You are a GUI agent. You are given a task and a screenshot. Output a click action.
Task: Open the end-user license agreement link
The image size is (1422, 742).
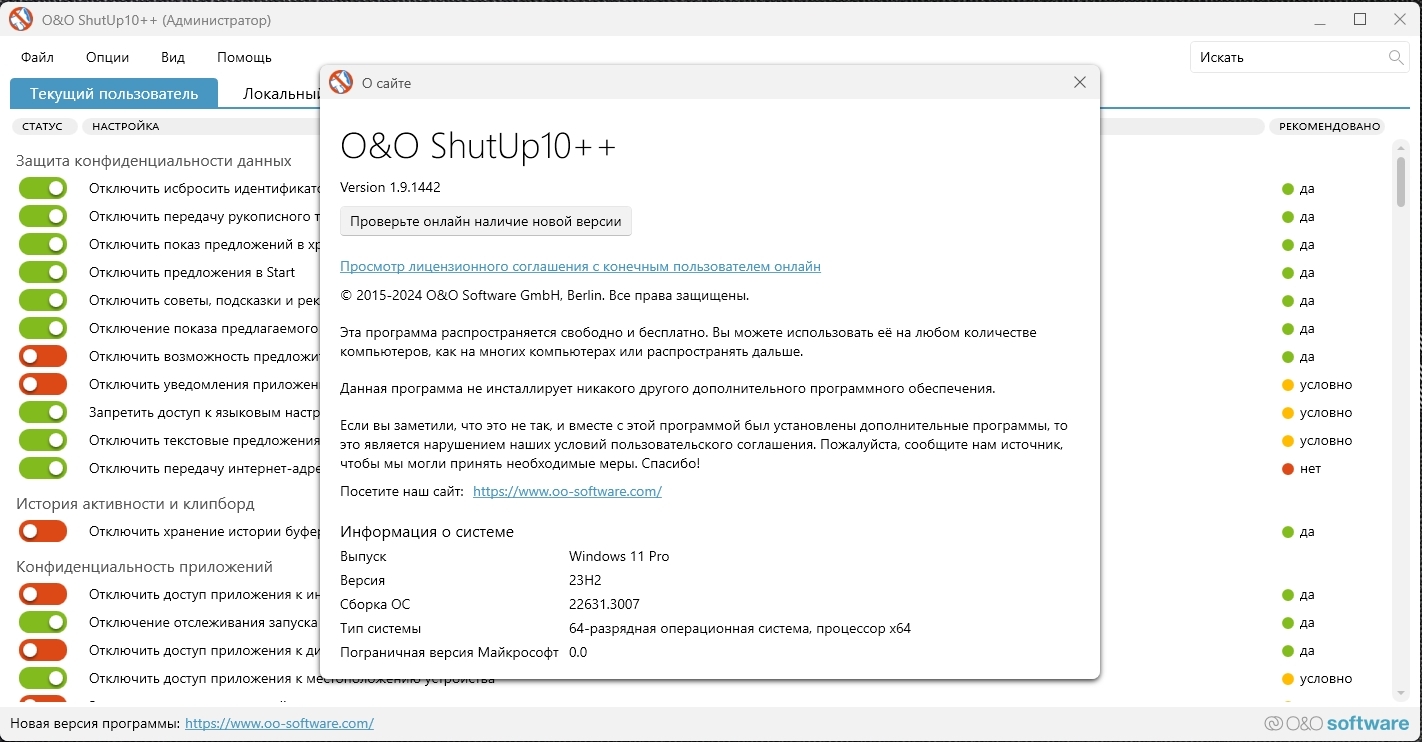point(580,267)
